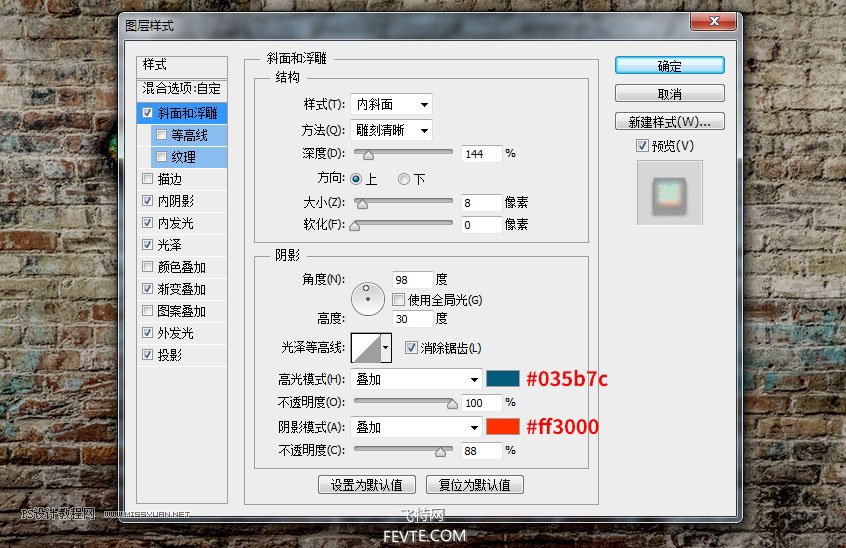Select the 斜面和浮雕 style entry
Image resolution: width=846 pixels, height=548 pixels.
pyautogui.click(x=187, y=113)
